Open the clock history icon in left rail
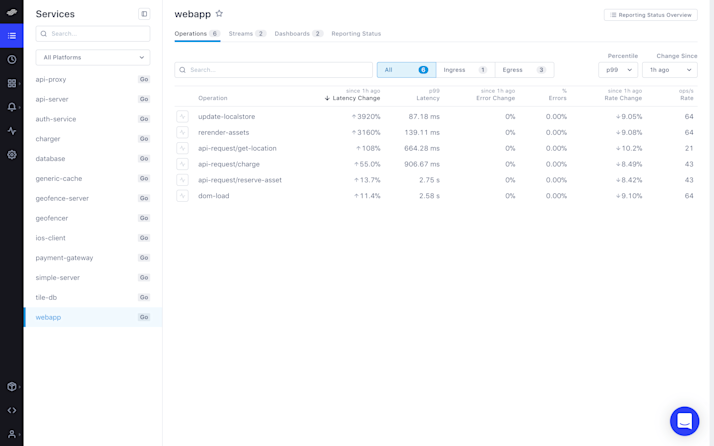 (x=12, y=60)
